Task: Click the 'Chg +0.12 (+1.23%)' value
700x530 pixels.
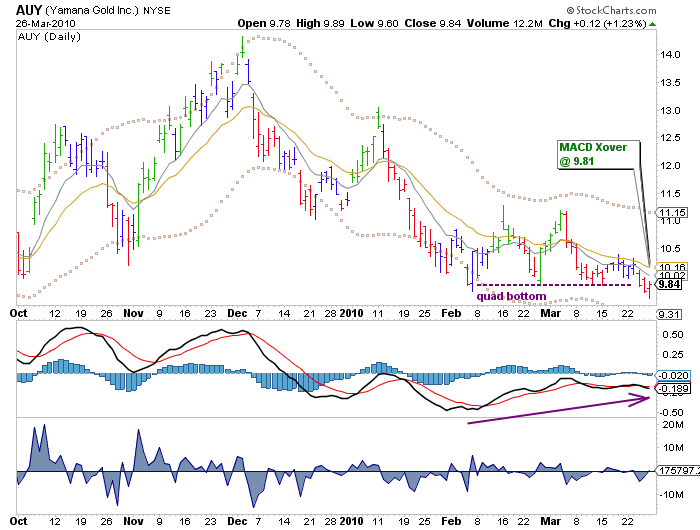Action: 597,23
